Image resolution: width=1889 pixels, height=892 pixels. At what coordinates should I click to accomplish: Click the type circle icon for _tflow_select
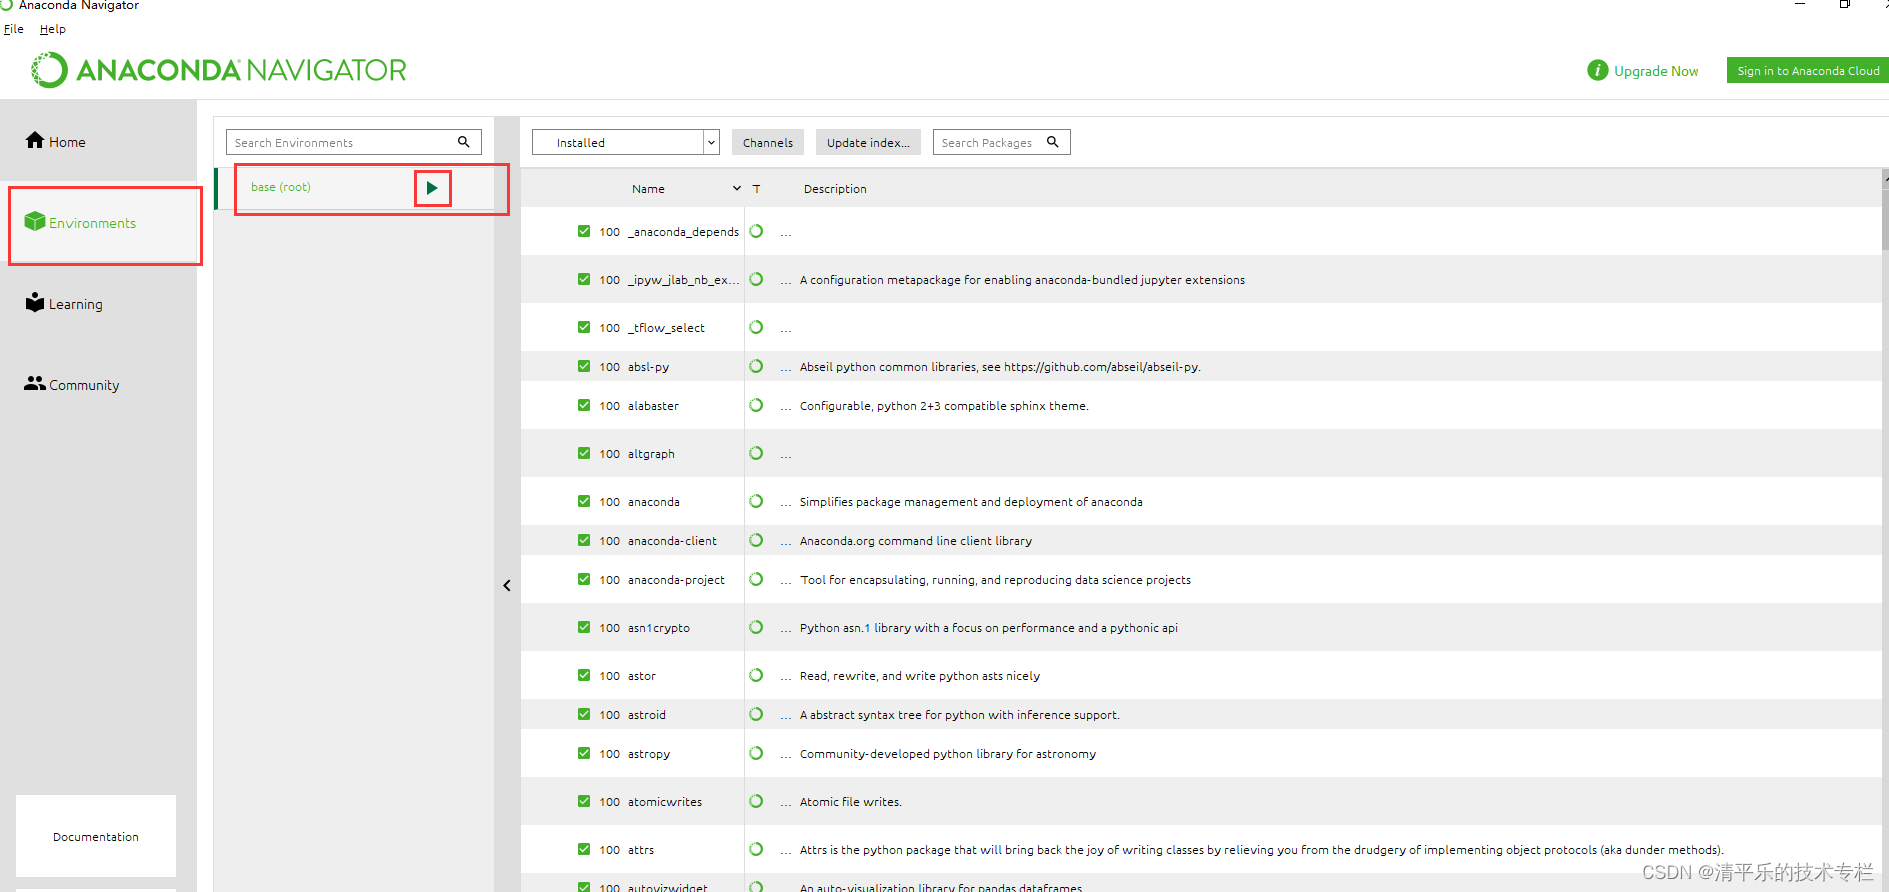[x=756, y=327]
